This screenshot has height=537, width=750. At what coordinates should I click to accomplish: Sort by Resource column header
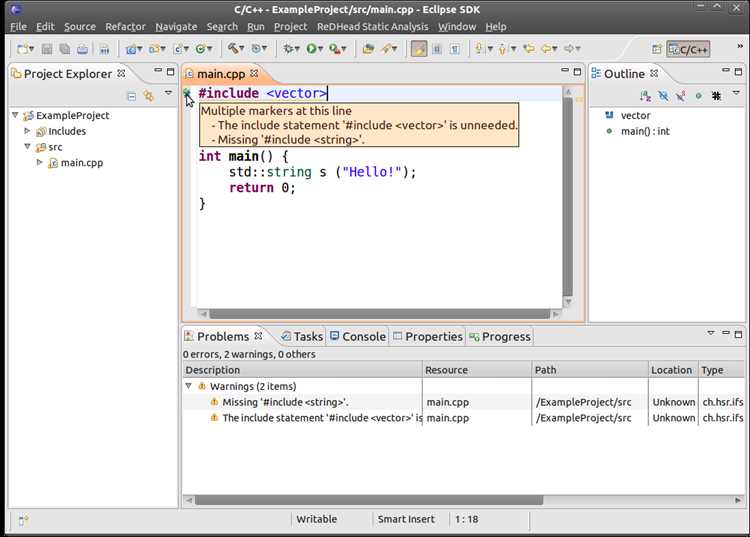pos(477,370)
